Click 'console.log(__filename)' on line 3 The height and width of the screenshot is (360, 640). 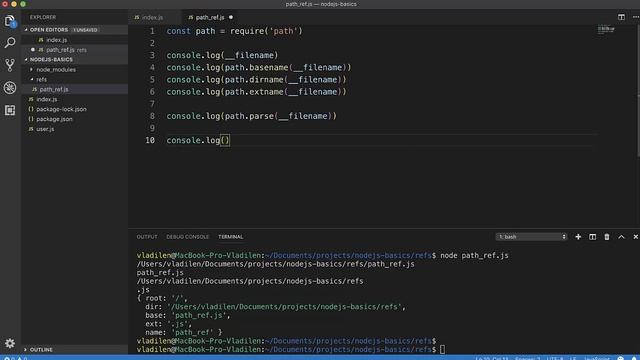click(222, 55)
